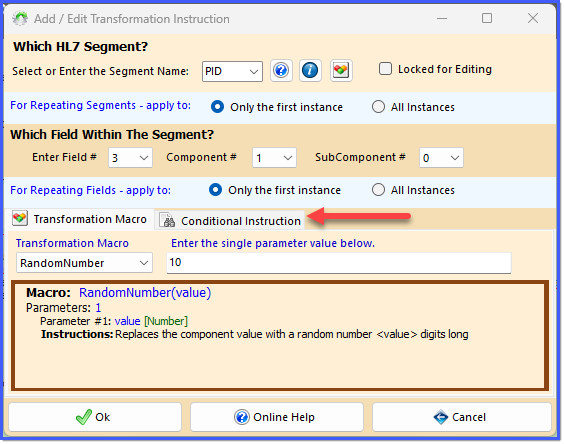The image size is (564, 444).
Task: Click 'For Repeating Segments - apply to:' label
Action: click(x=100, y=105)
